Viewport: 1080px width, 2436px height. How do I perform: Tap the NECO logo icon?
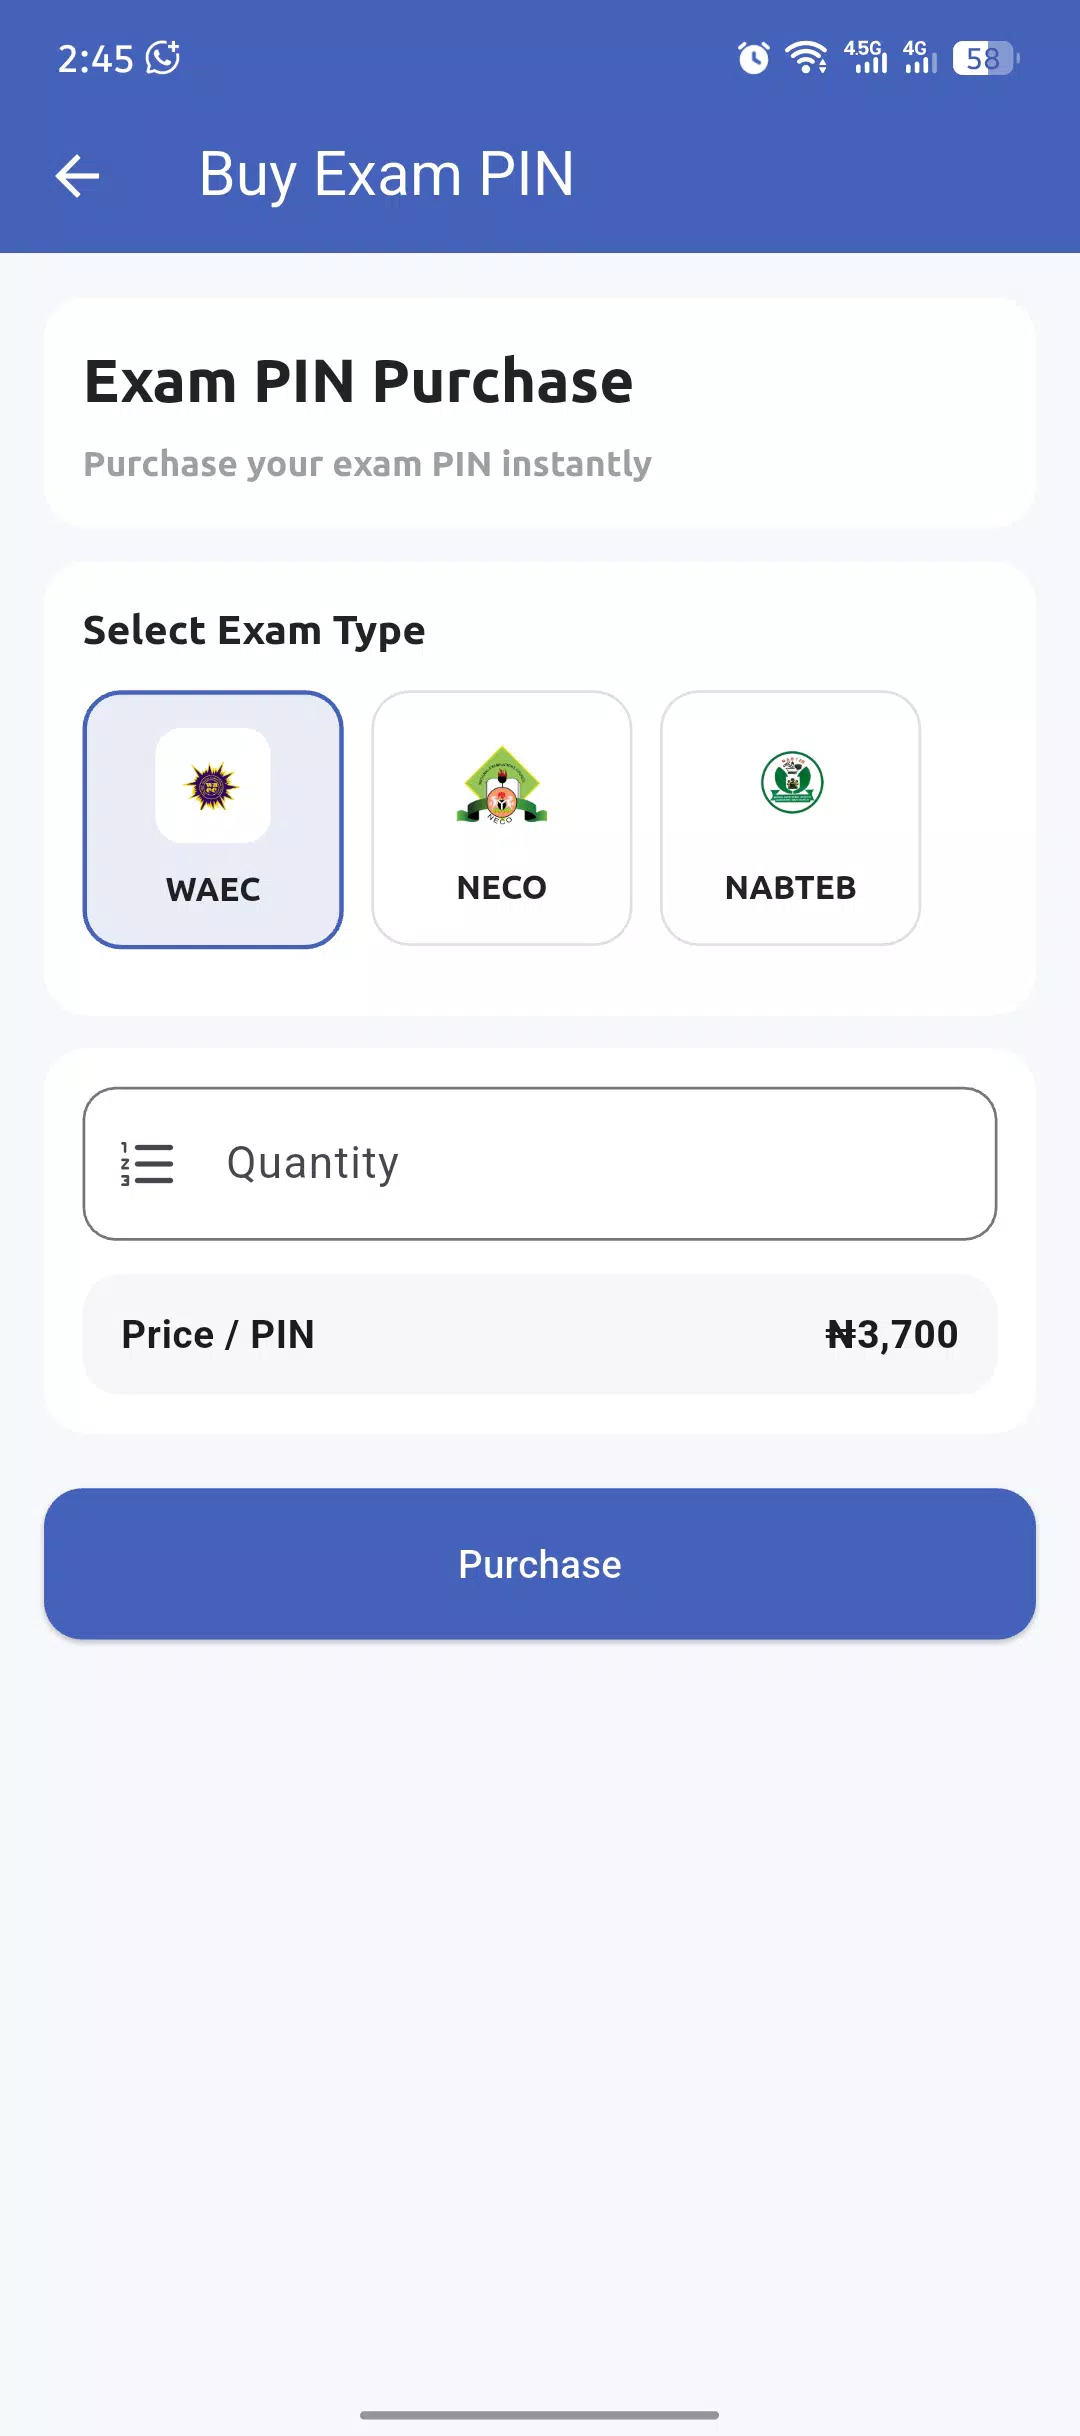pyautogui.click(x=502, y=784)
